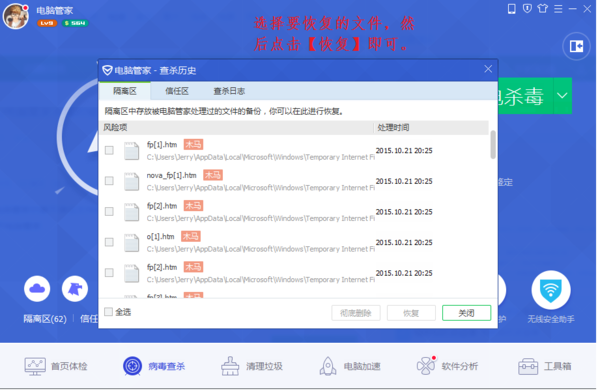The width and height of the screenshot is (600, 391).
Task: Open the user avatar profile
Action: pyautogui.click(x=16, y=16)
